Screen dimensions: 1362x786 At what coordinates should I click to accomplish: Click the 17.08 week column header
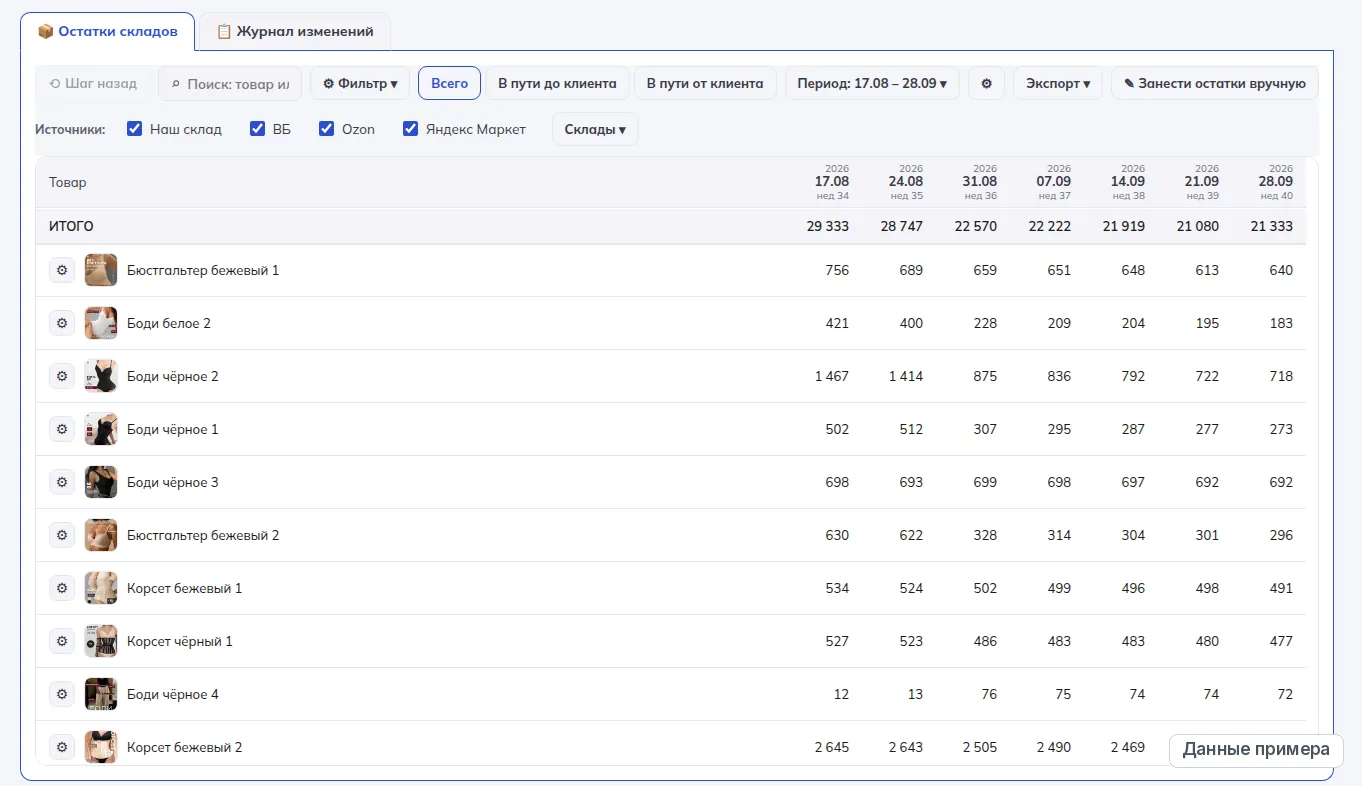pyautogui.click(x=831, y=182)
